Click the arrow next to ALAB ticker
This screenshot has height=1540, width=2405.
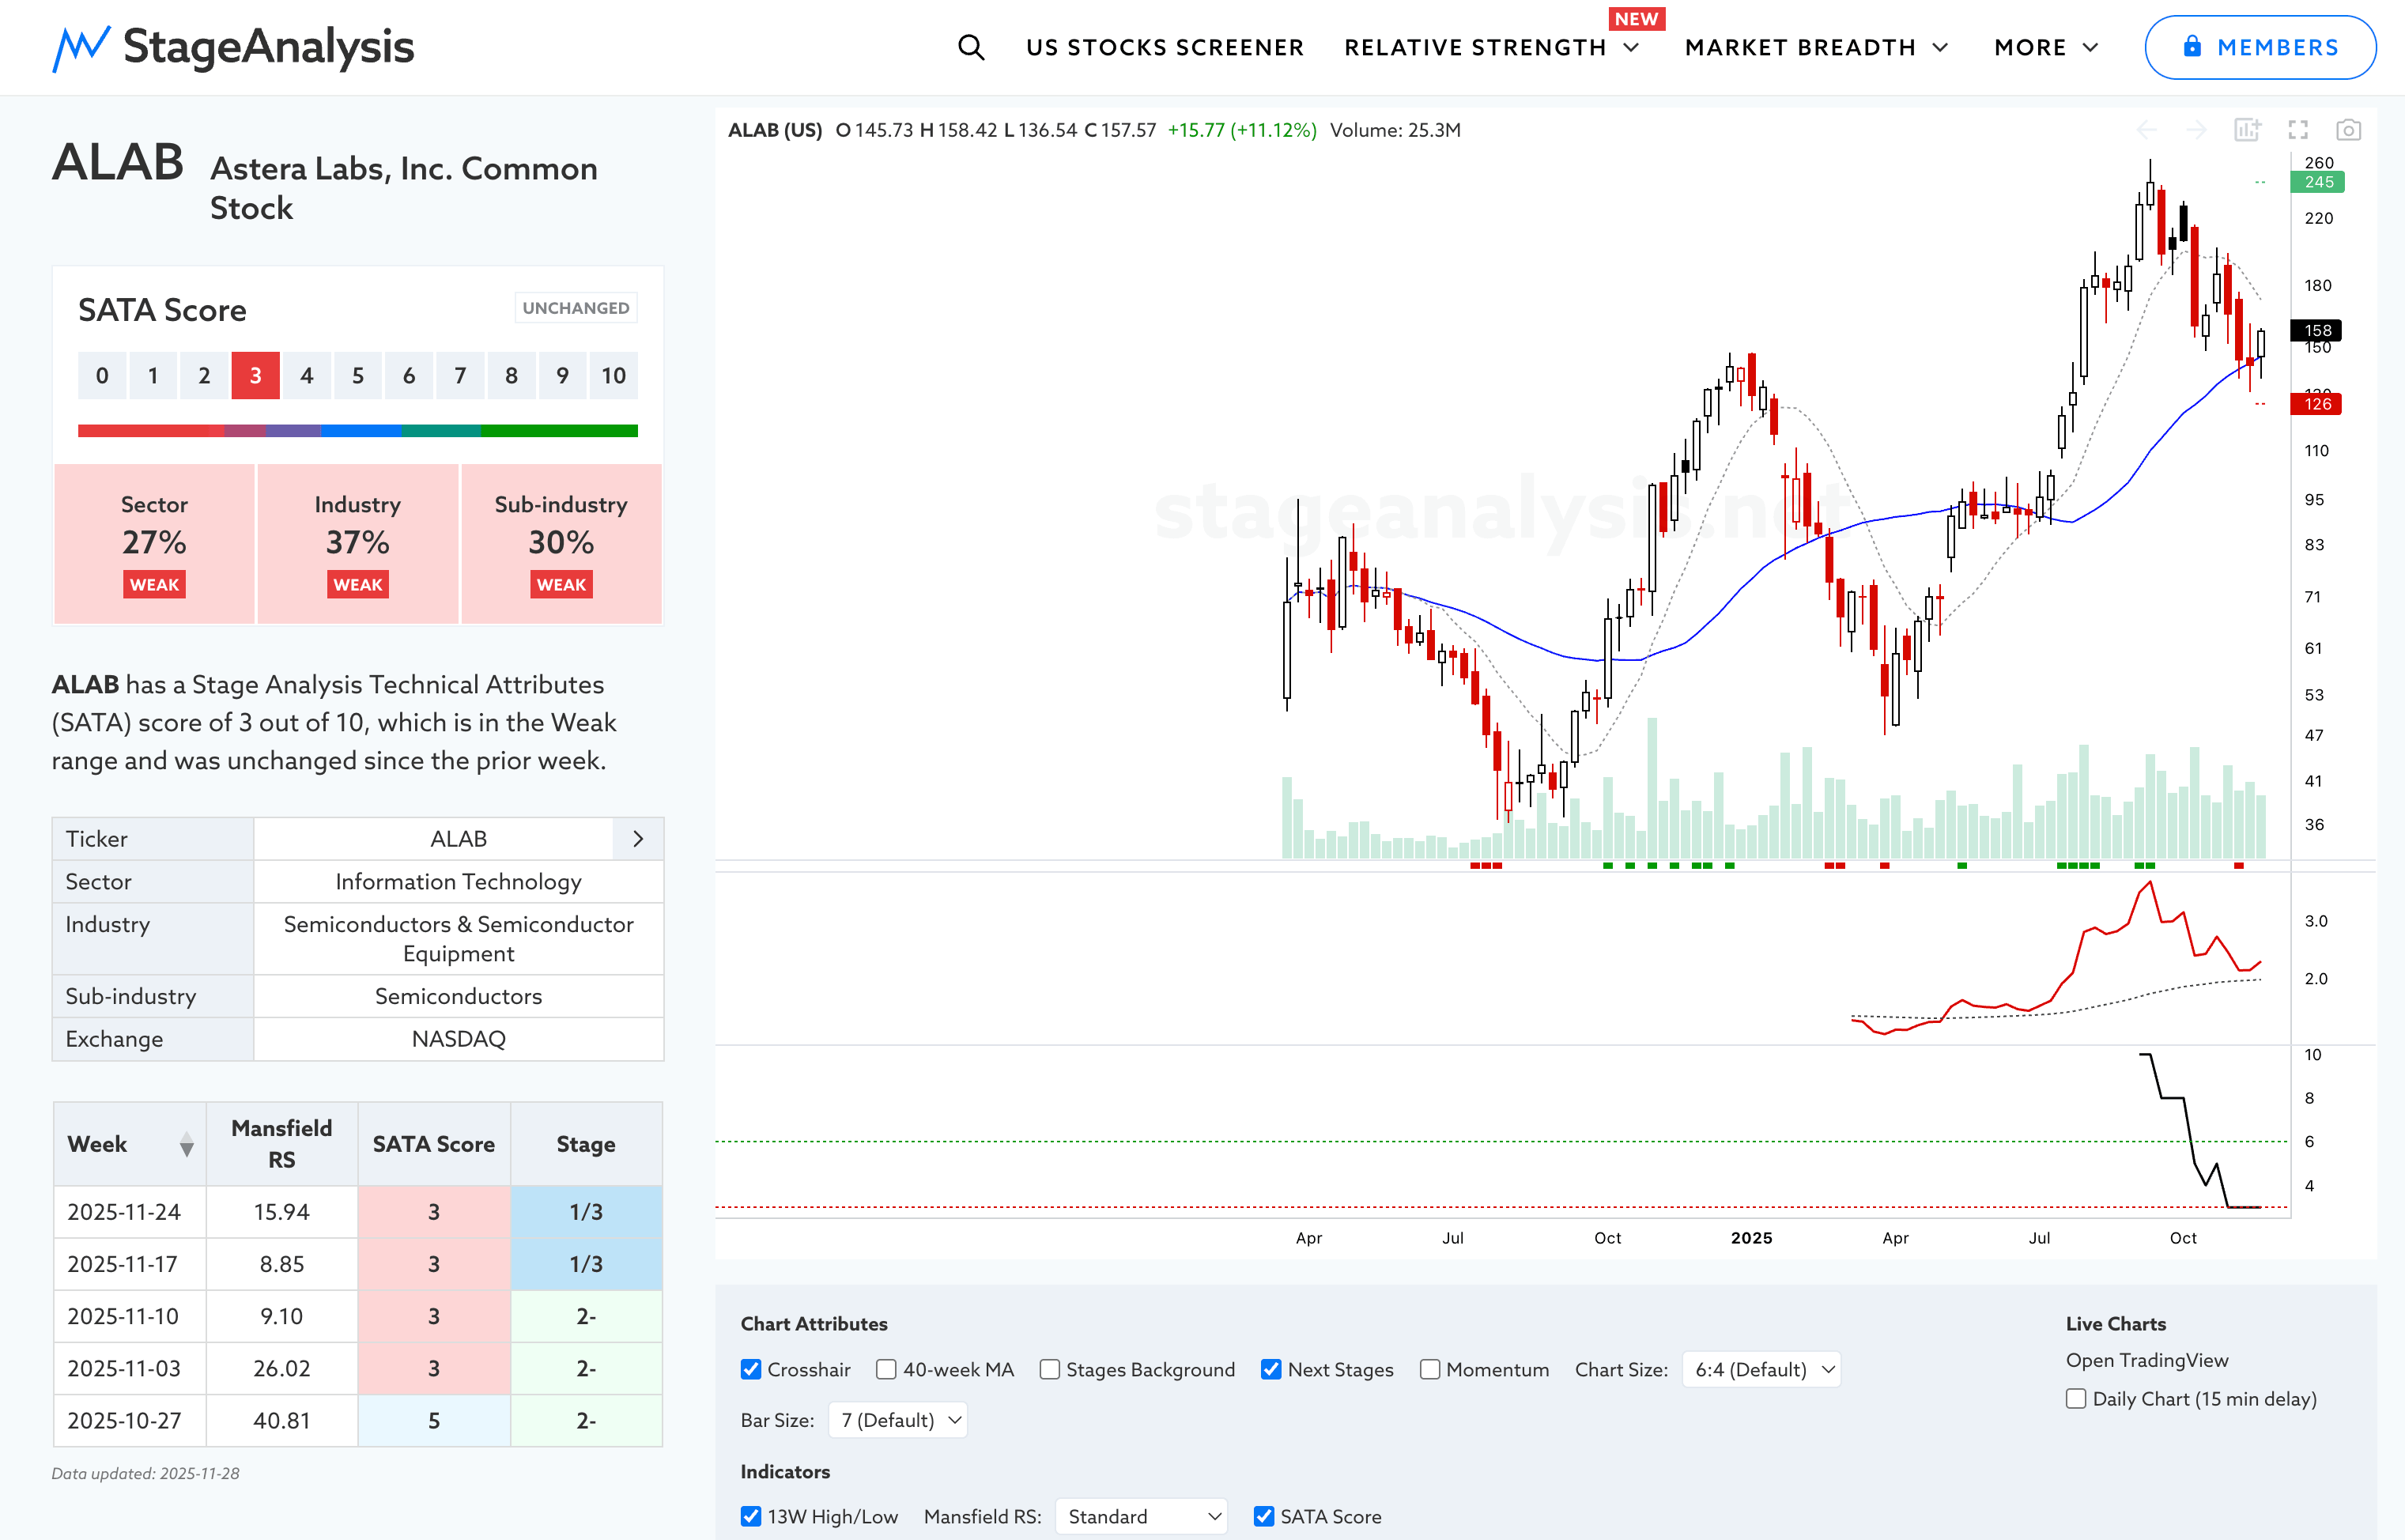[638, 838]
